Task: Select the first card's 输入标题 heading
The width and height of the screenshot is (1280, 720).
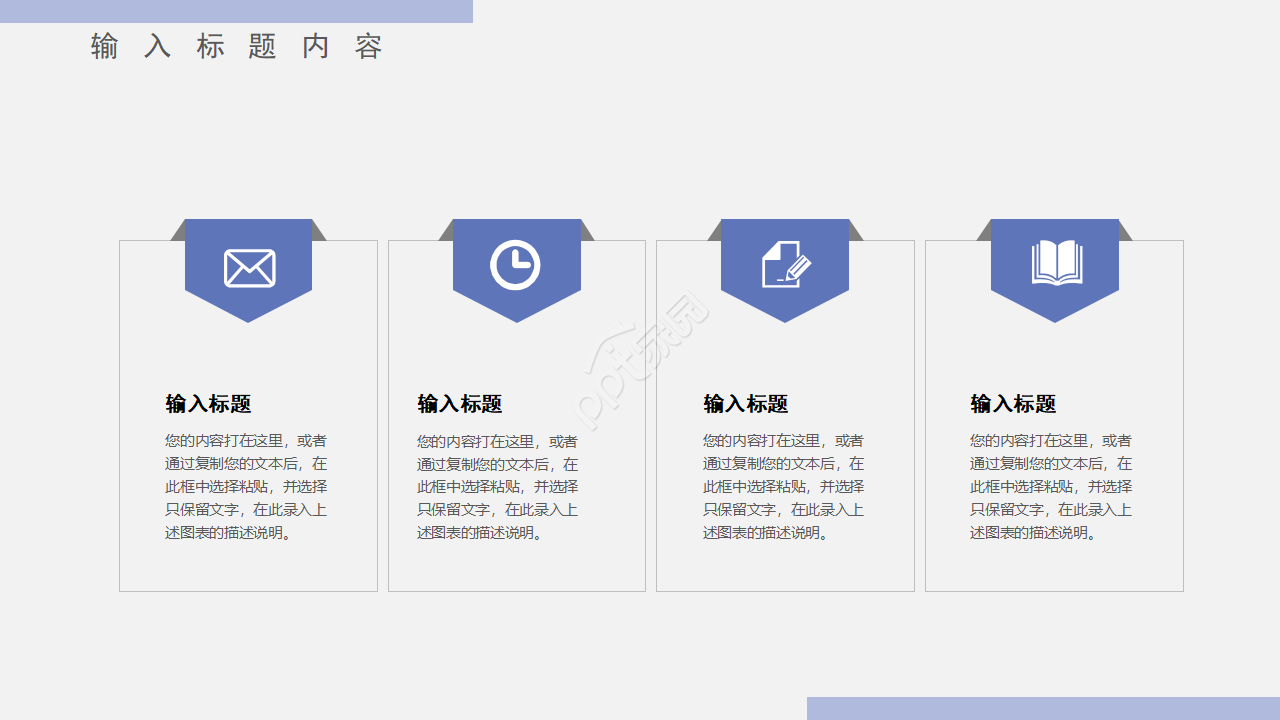Action: (x=209, y=404)
